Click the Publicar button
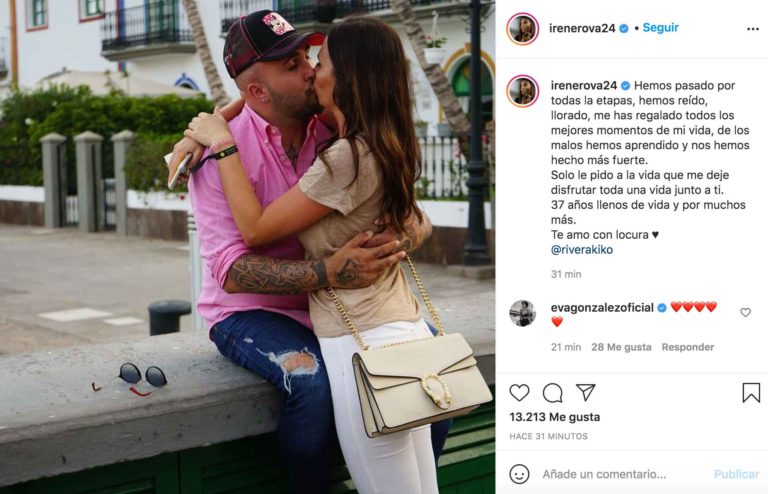 tap(736, 474)
